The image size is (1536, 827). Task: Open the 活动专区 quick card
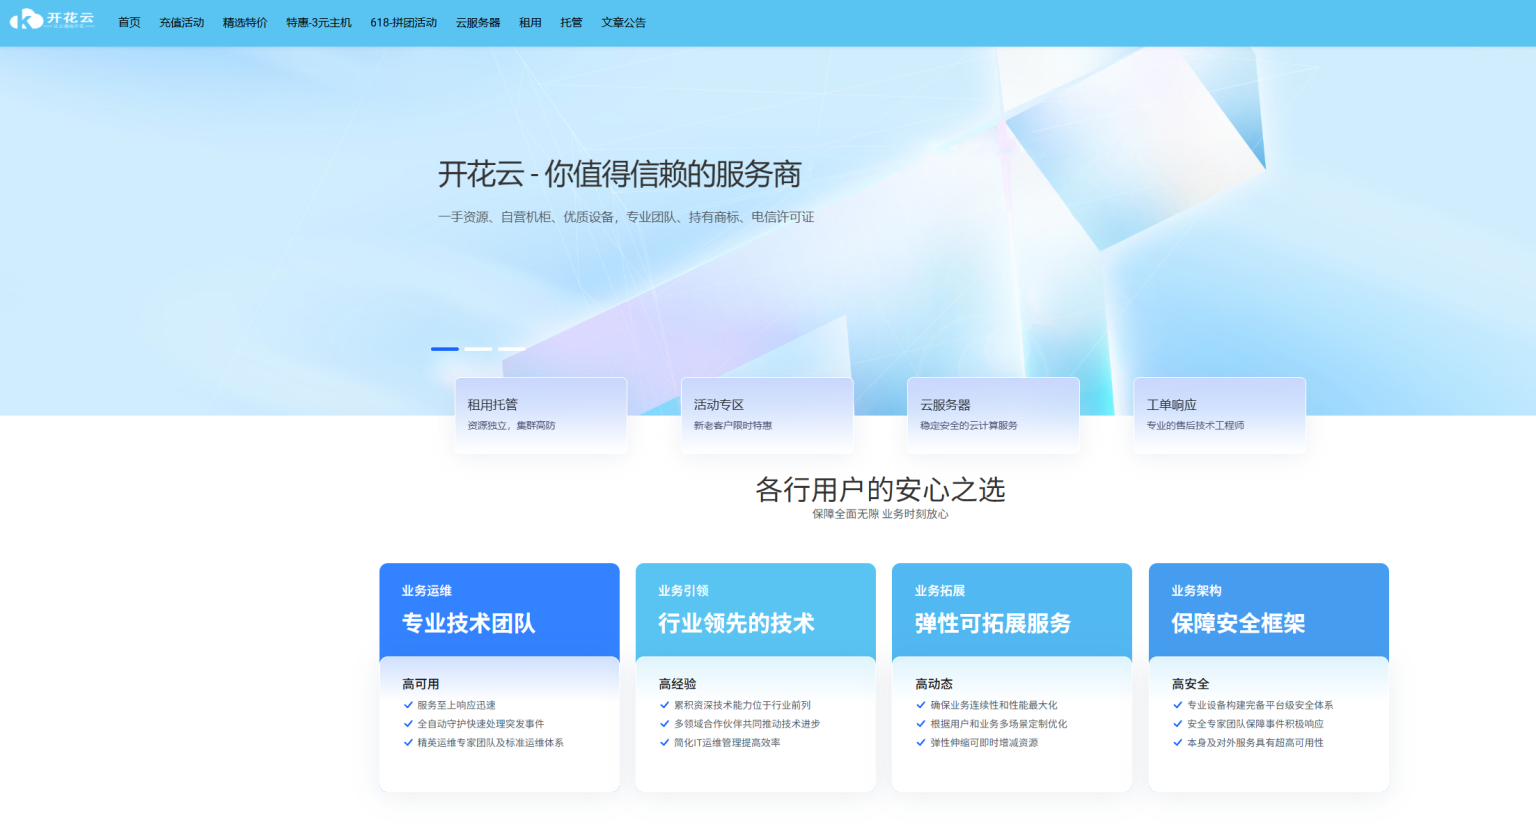coord(767,415)
